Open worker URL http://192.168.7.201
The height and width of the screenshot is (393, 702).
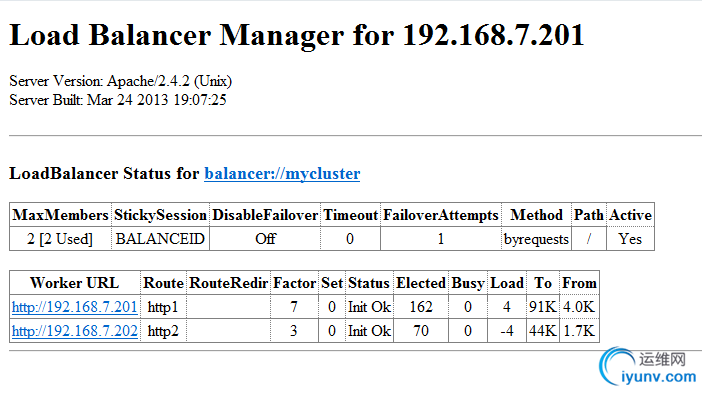point(74,307)
